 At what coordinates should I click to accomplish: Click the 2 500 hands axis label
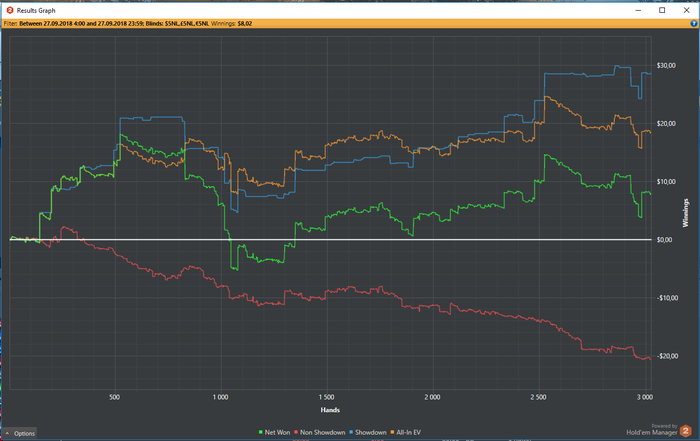(x=538, y=397)
